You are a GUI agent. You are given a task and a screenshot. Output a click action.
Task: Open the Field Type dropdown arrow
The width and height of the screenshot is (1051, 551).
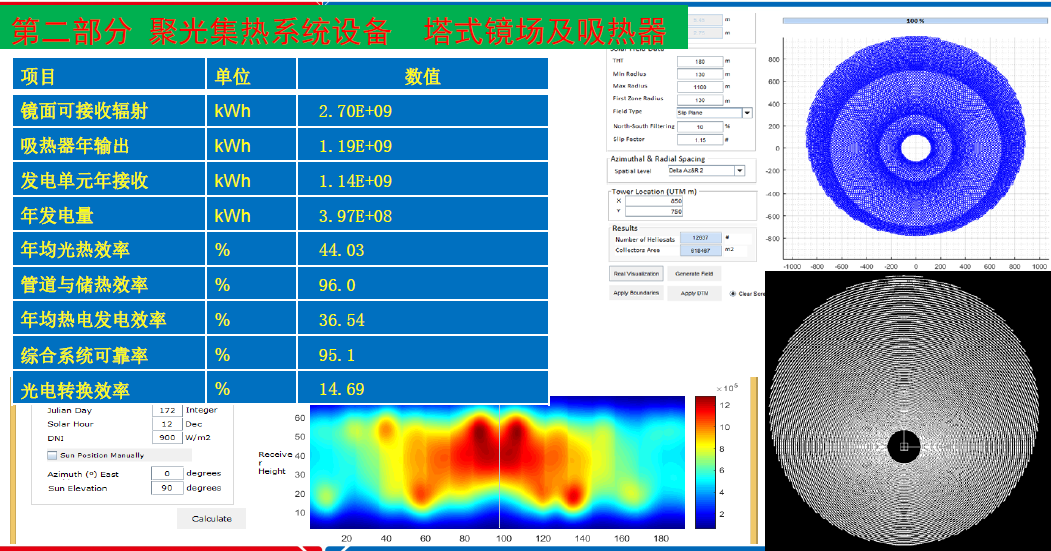coord(747,113)
